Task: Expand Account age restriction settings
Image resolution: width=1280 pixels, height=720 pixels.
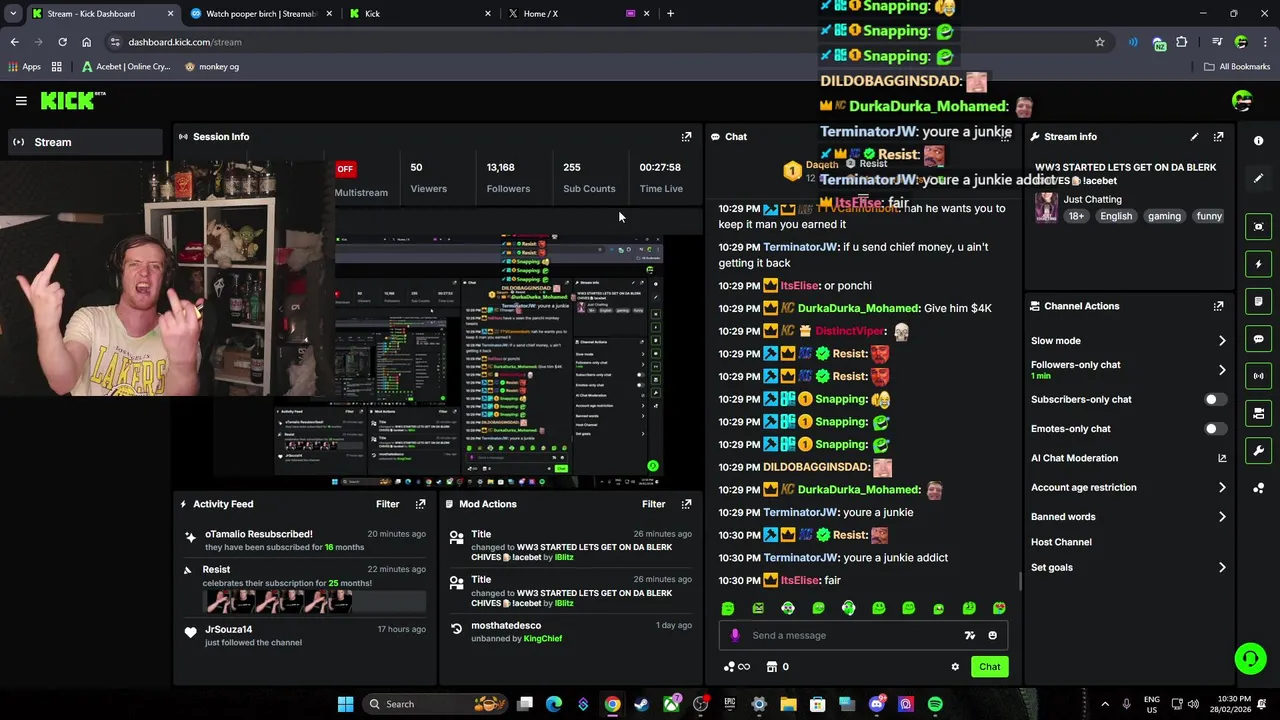Action: [x=1222, y=488]
